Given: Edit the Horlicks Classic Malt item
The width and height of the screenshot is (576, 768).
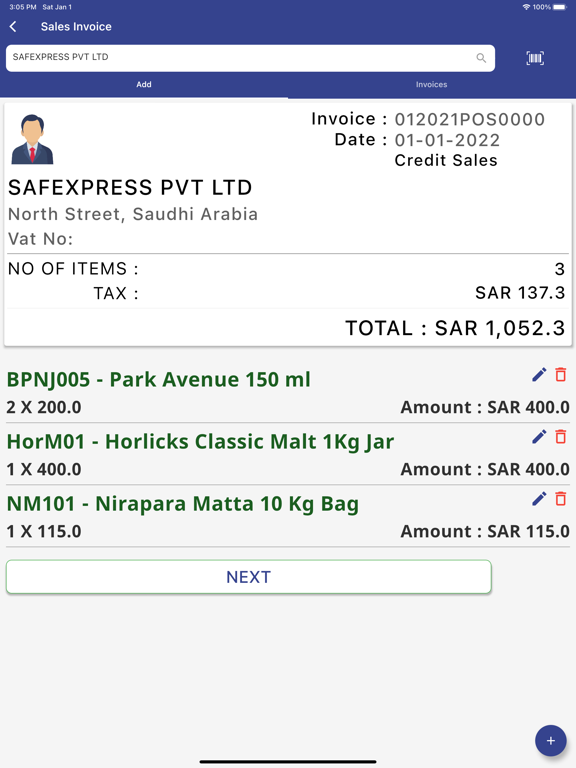Looking at the screenshot, I should 539,437.
